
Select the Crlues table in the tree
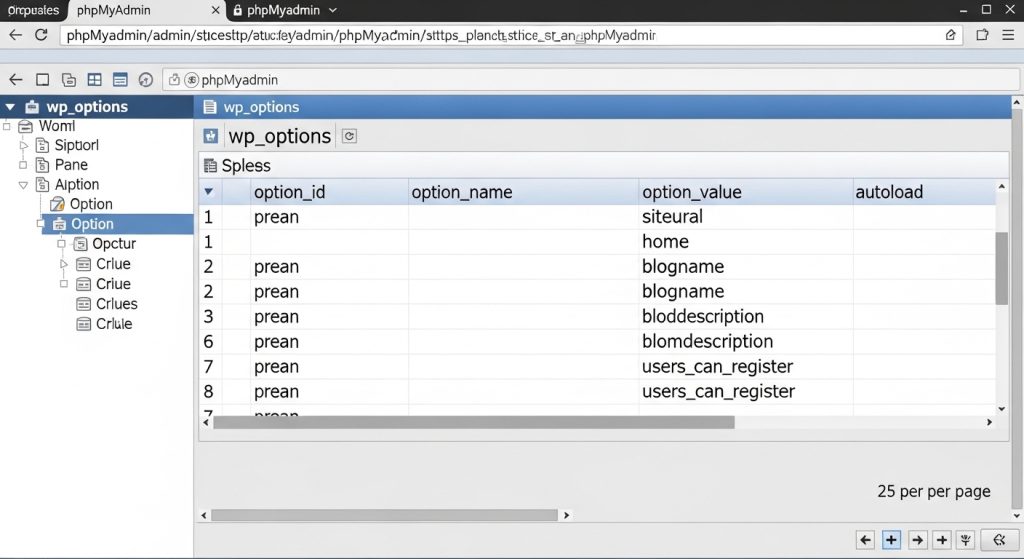click(116, 304)
